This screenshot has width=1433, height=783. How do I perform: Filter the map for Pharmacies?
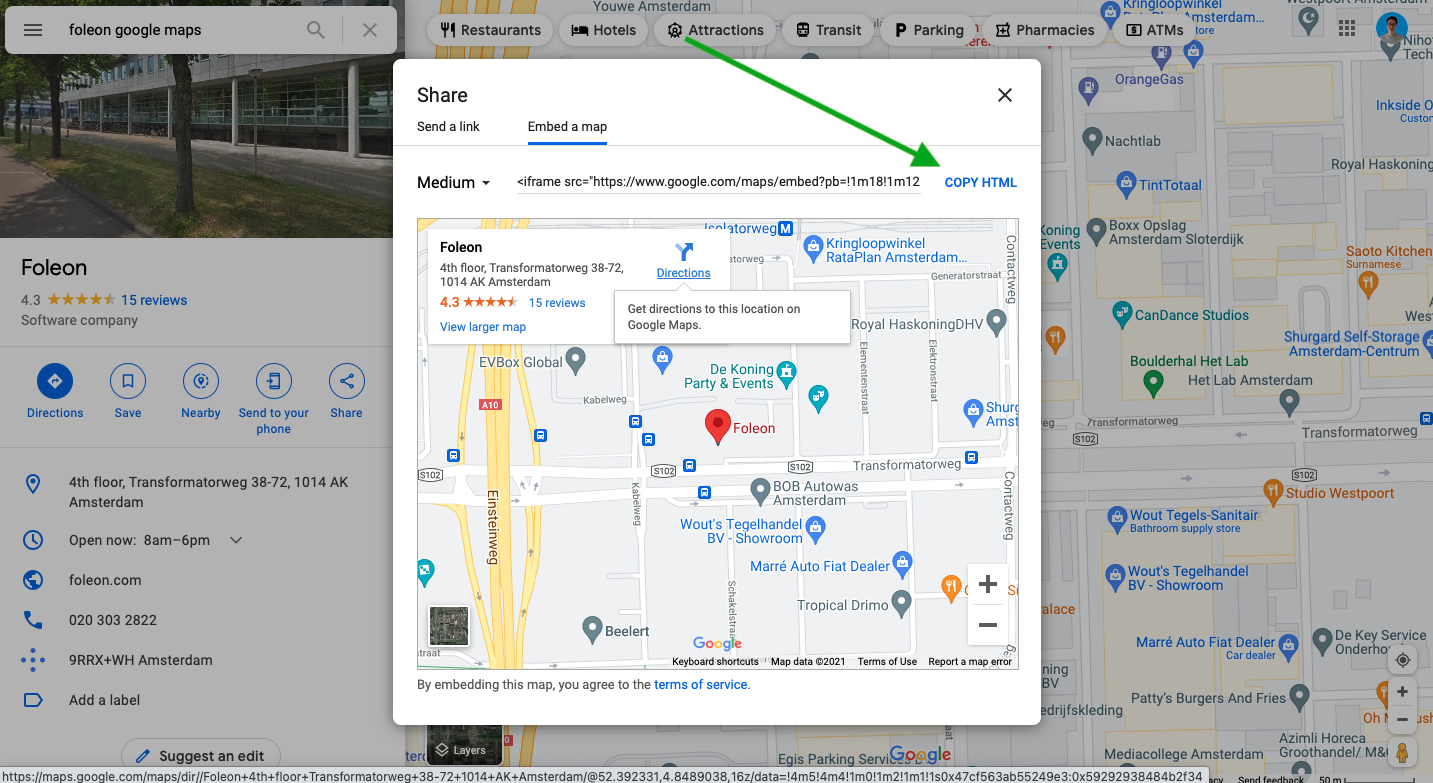(x=1044, y=29)
